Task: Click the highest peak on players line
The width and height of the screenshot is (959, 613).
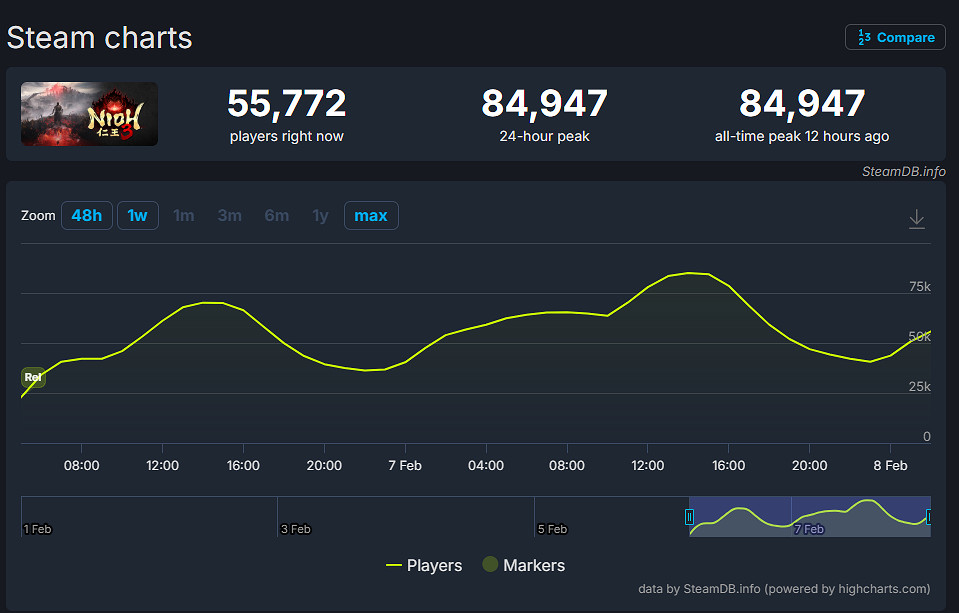Action: pos(690,272)
